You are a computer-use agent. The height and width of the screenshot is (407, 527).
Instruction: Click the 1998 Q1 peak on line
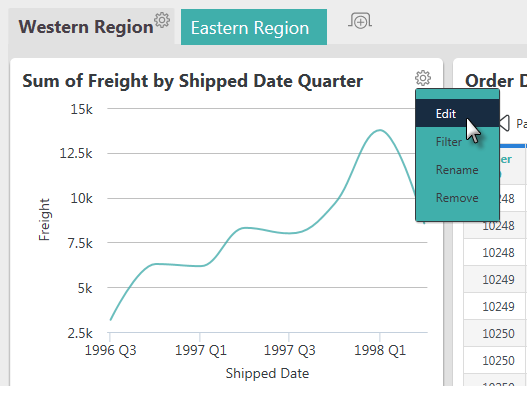tap(380, 130)
